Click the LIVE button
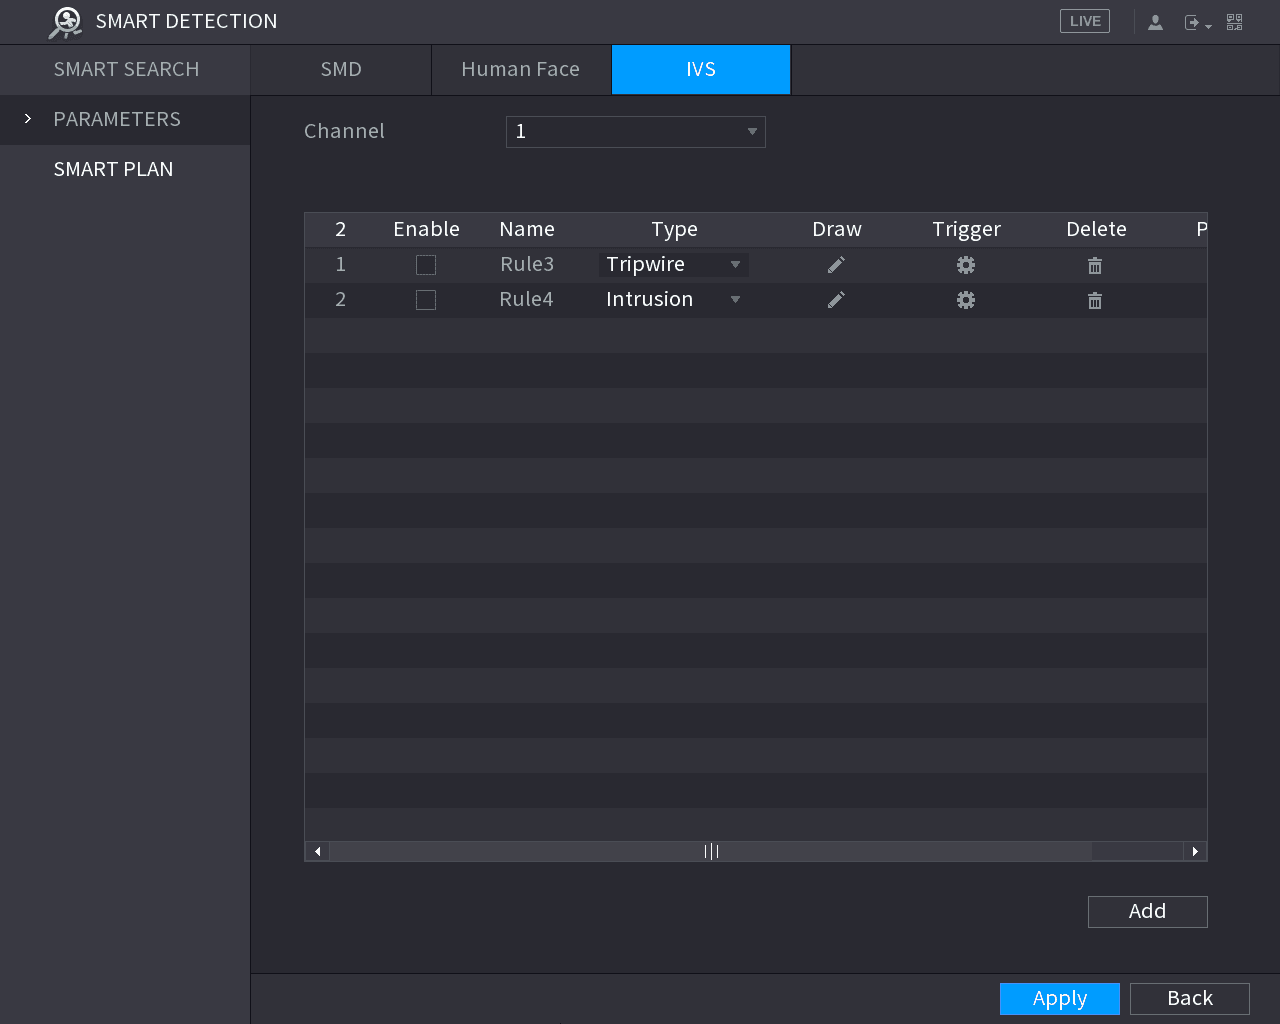 tap(1085, 21)
